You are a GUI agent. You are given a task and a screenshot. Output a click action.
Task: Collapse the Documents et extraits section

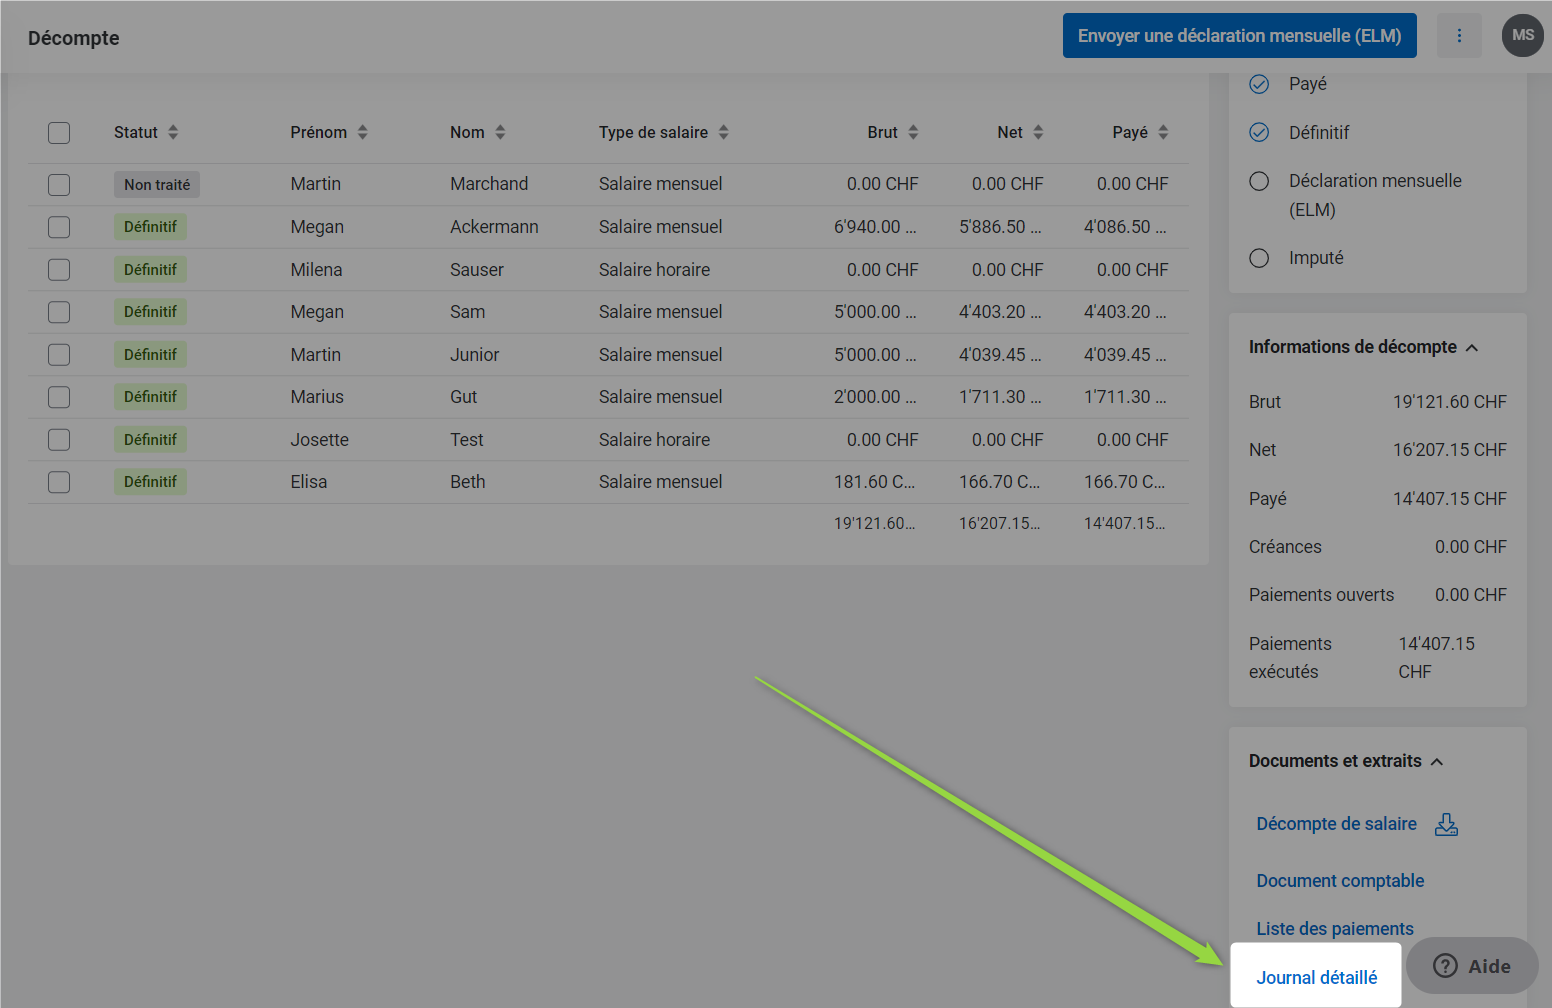[1437, 762]
